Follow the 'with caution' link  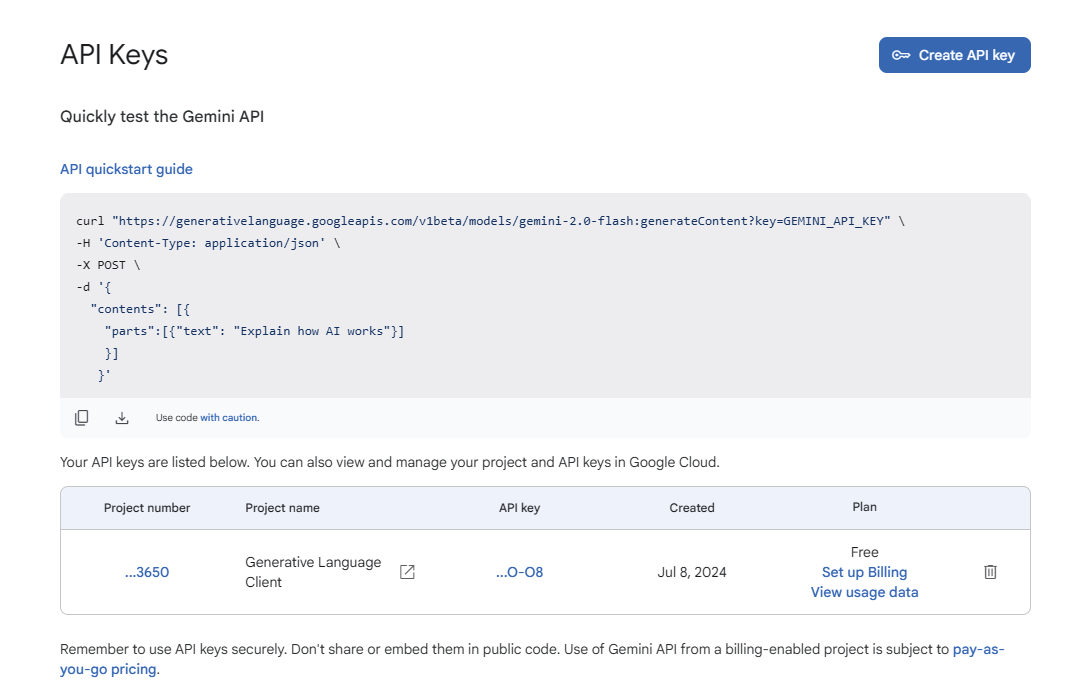(229, 418)
